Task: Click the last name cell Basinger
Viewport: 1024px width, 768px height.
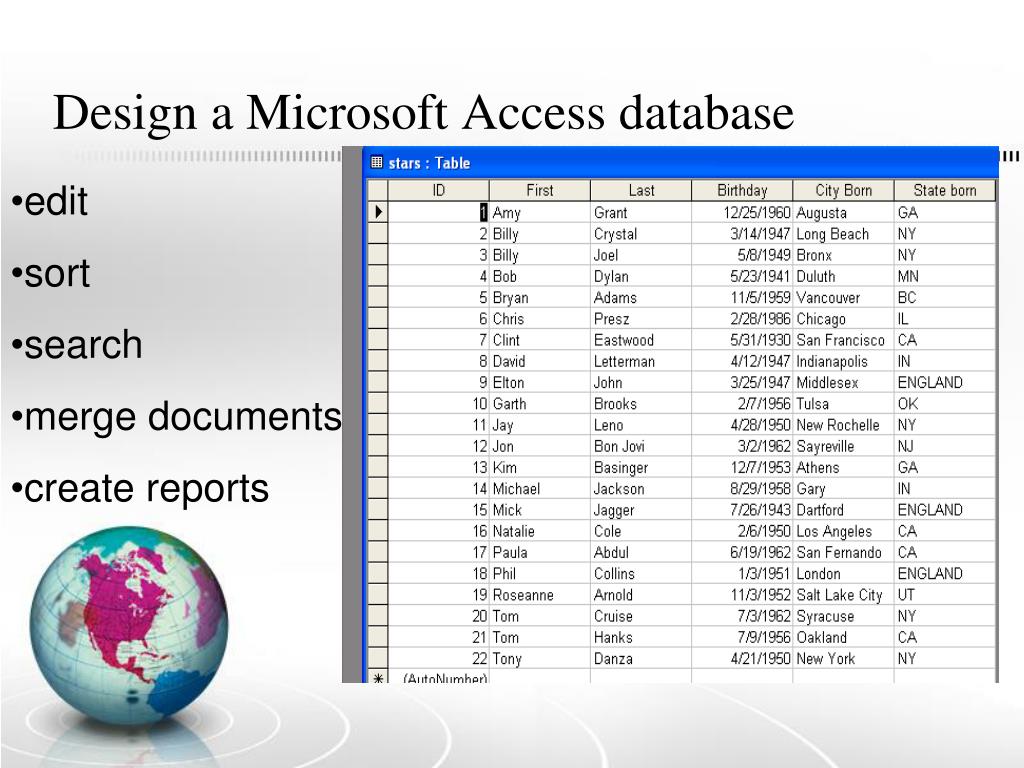Action: pos(641,467)
